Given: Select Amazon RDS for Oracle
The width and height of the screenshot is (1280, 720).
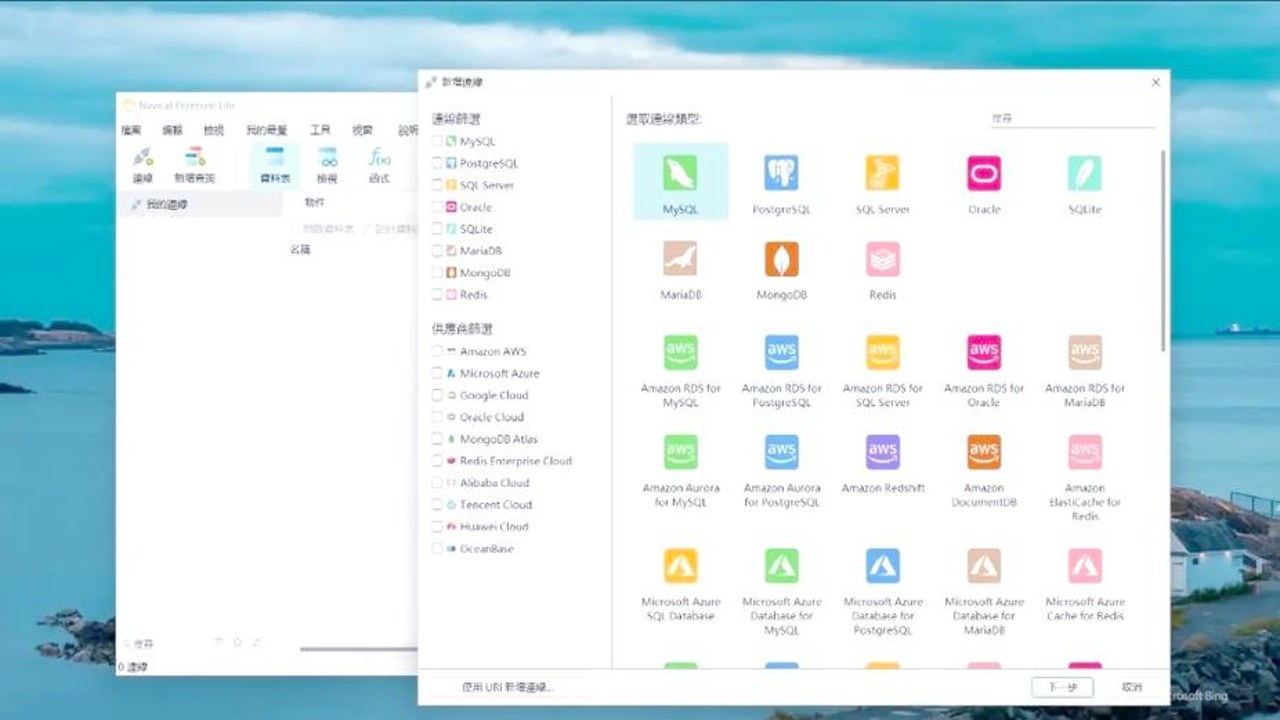Looking at the screenshot, I should point(984,371).
